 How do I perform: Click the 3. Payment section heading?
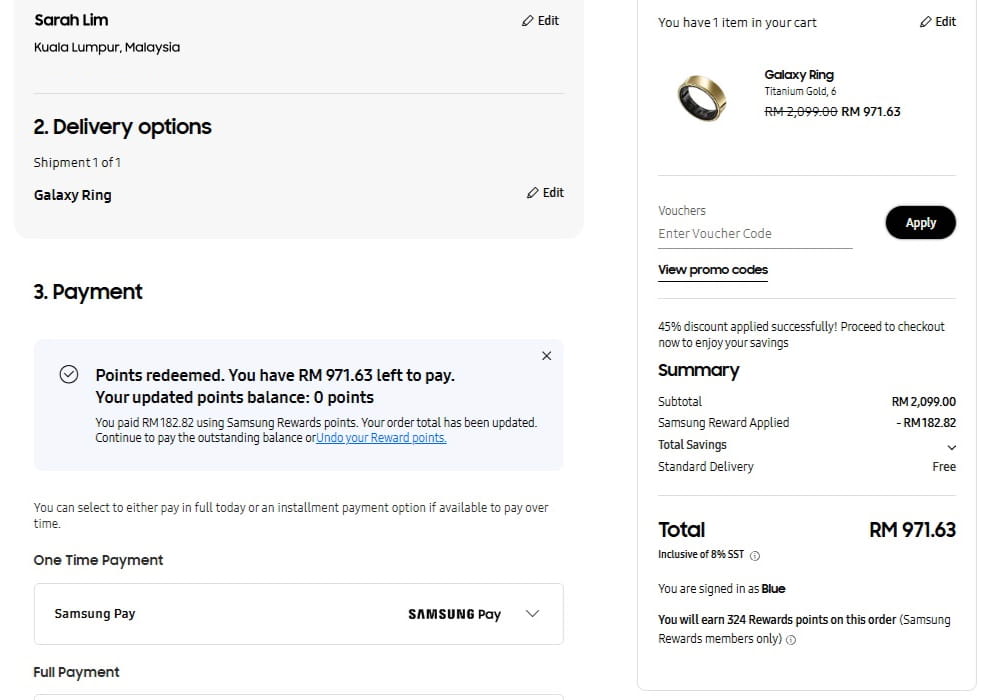point(88,292)
